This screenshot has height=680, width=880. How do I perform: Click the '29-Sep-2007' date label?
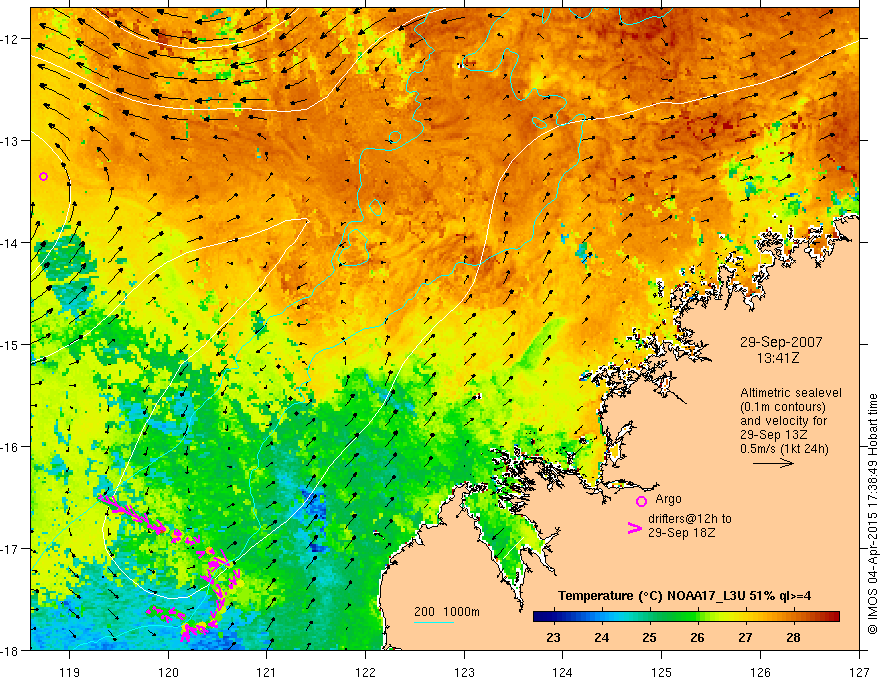(x=781, y=342)
